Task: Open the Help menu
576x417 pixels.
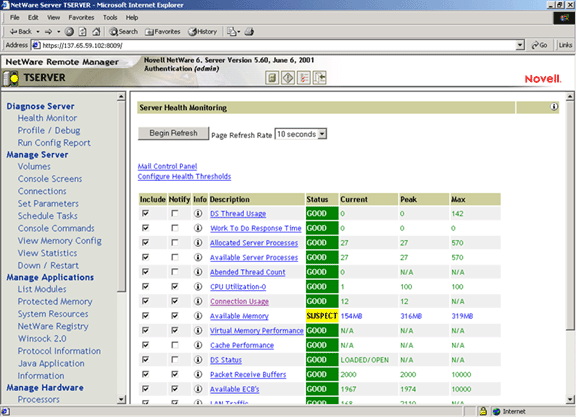Action: point(132,17)
